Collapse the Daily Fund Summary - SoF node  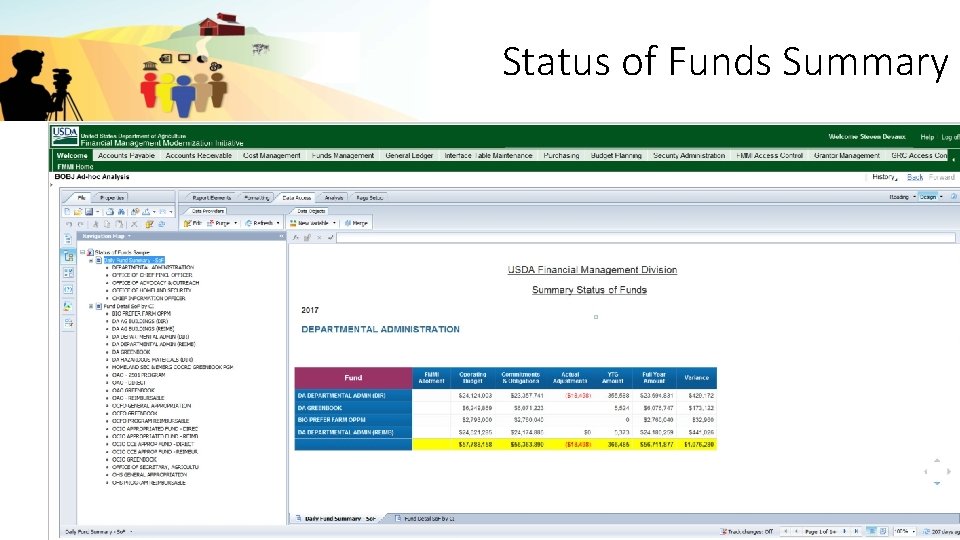(91, 260)
